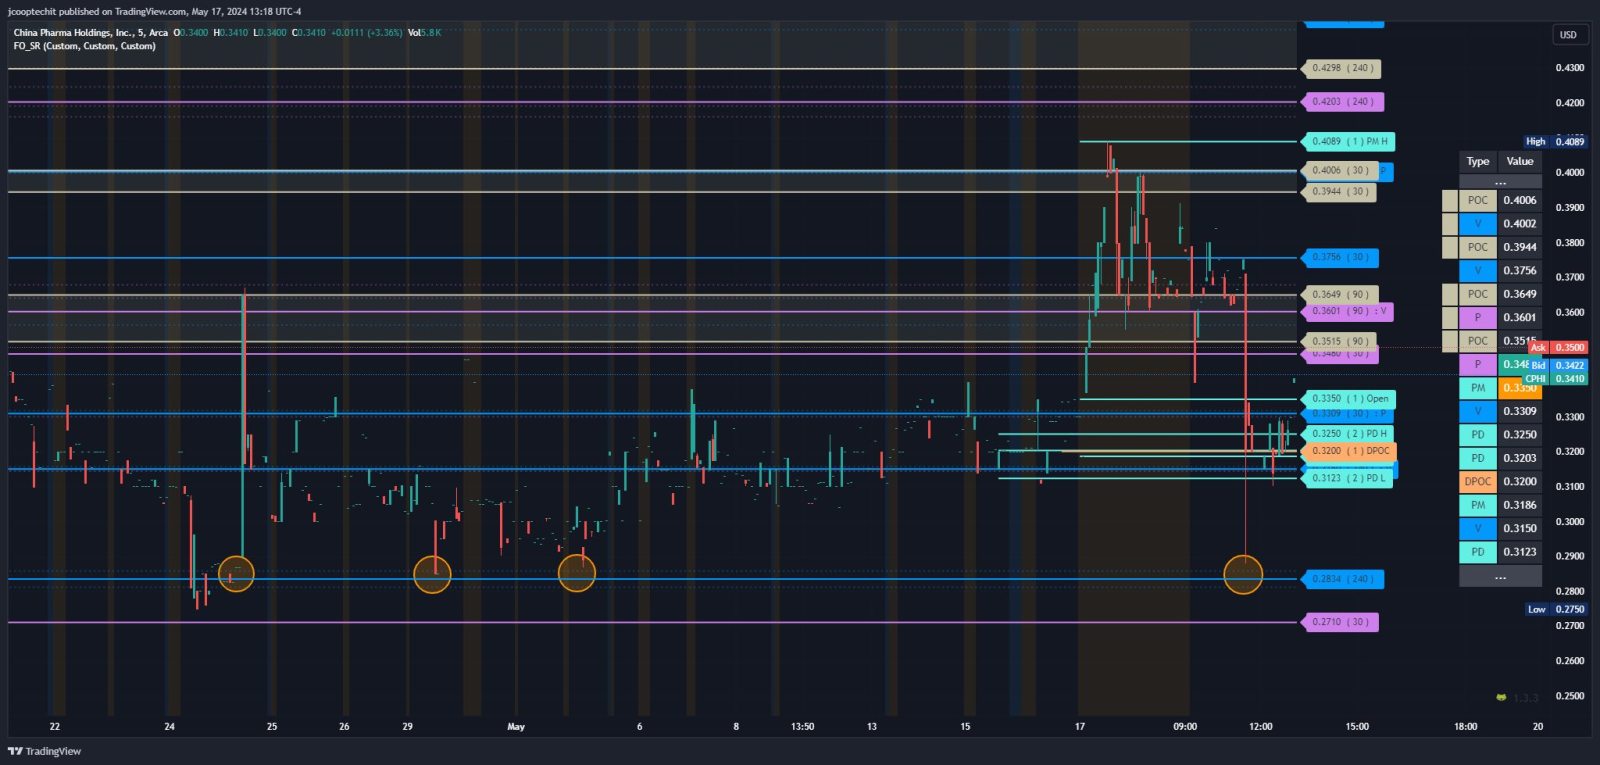Click the 22 date label on time axis
This screenshot has height=765, width=1600.
(x=55, y=727)
